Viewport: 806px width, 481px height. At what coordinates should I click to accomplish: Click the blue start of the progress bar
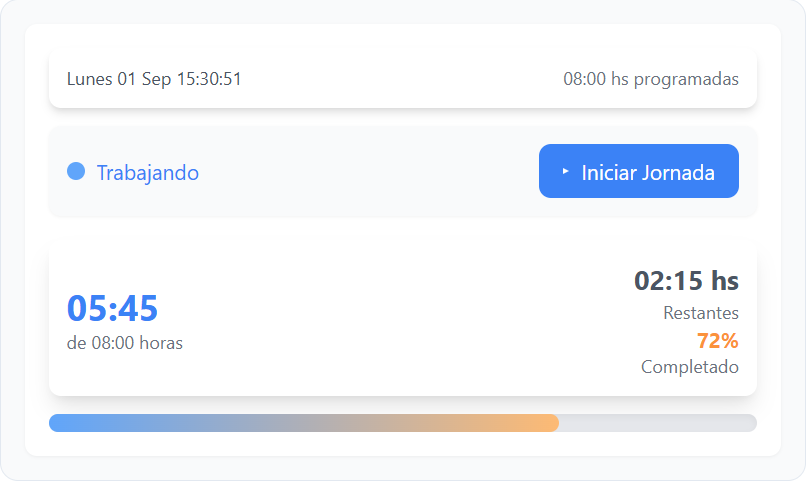pyautogui.click(x=62, y=423)
